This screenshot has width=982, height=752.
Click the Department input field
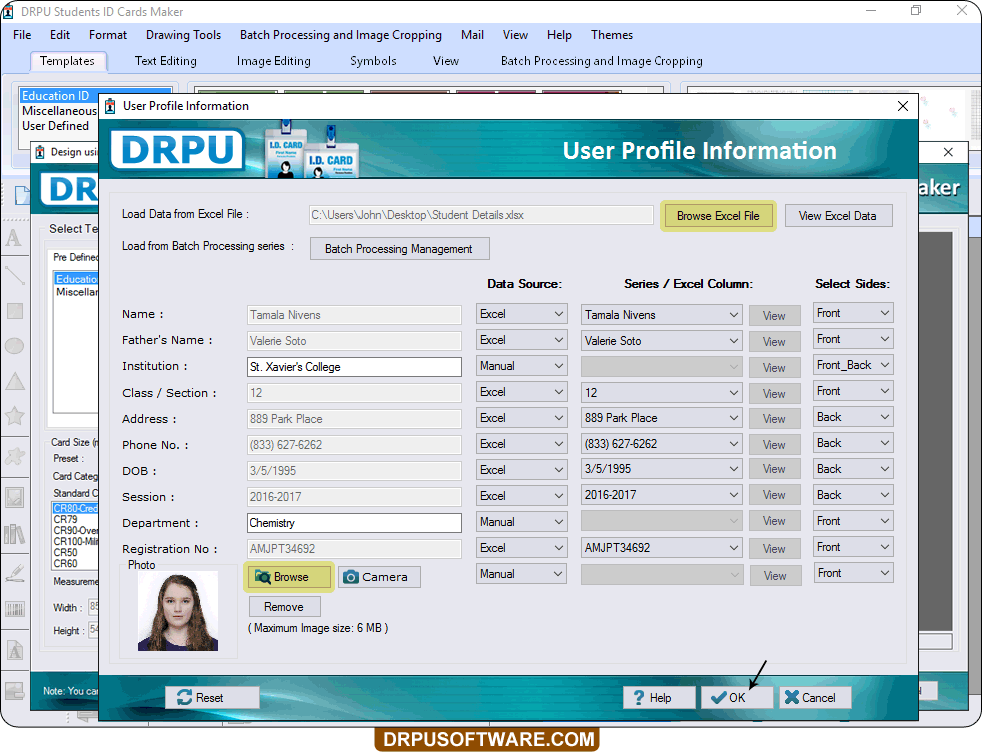(354, 523)
